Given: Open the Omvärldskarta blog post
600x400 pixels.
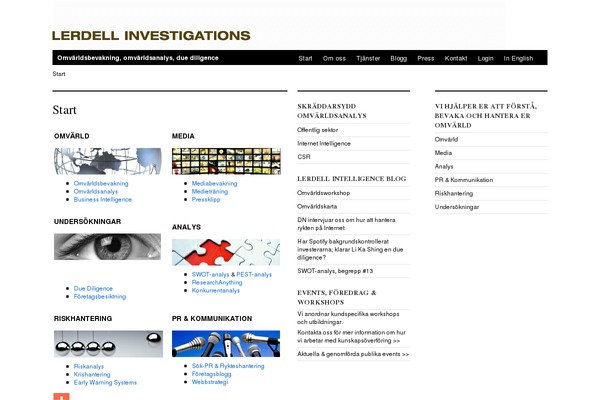Looking at the screenshot, I should click(x=317, y=206).
